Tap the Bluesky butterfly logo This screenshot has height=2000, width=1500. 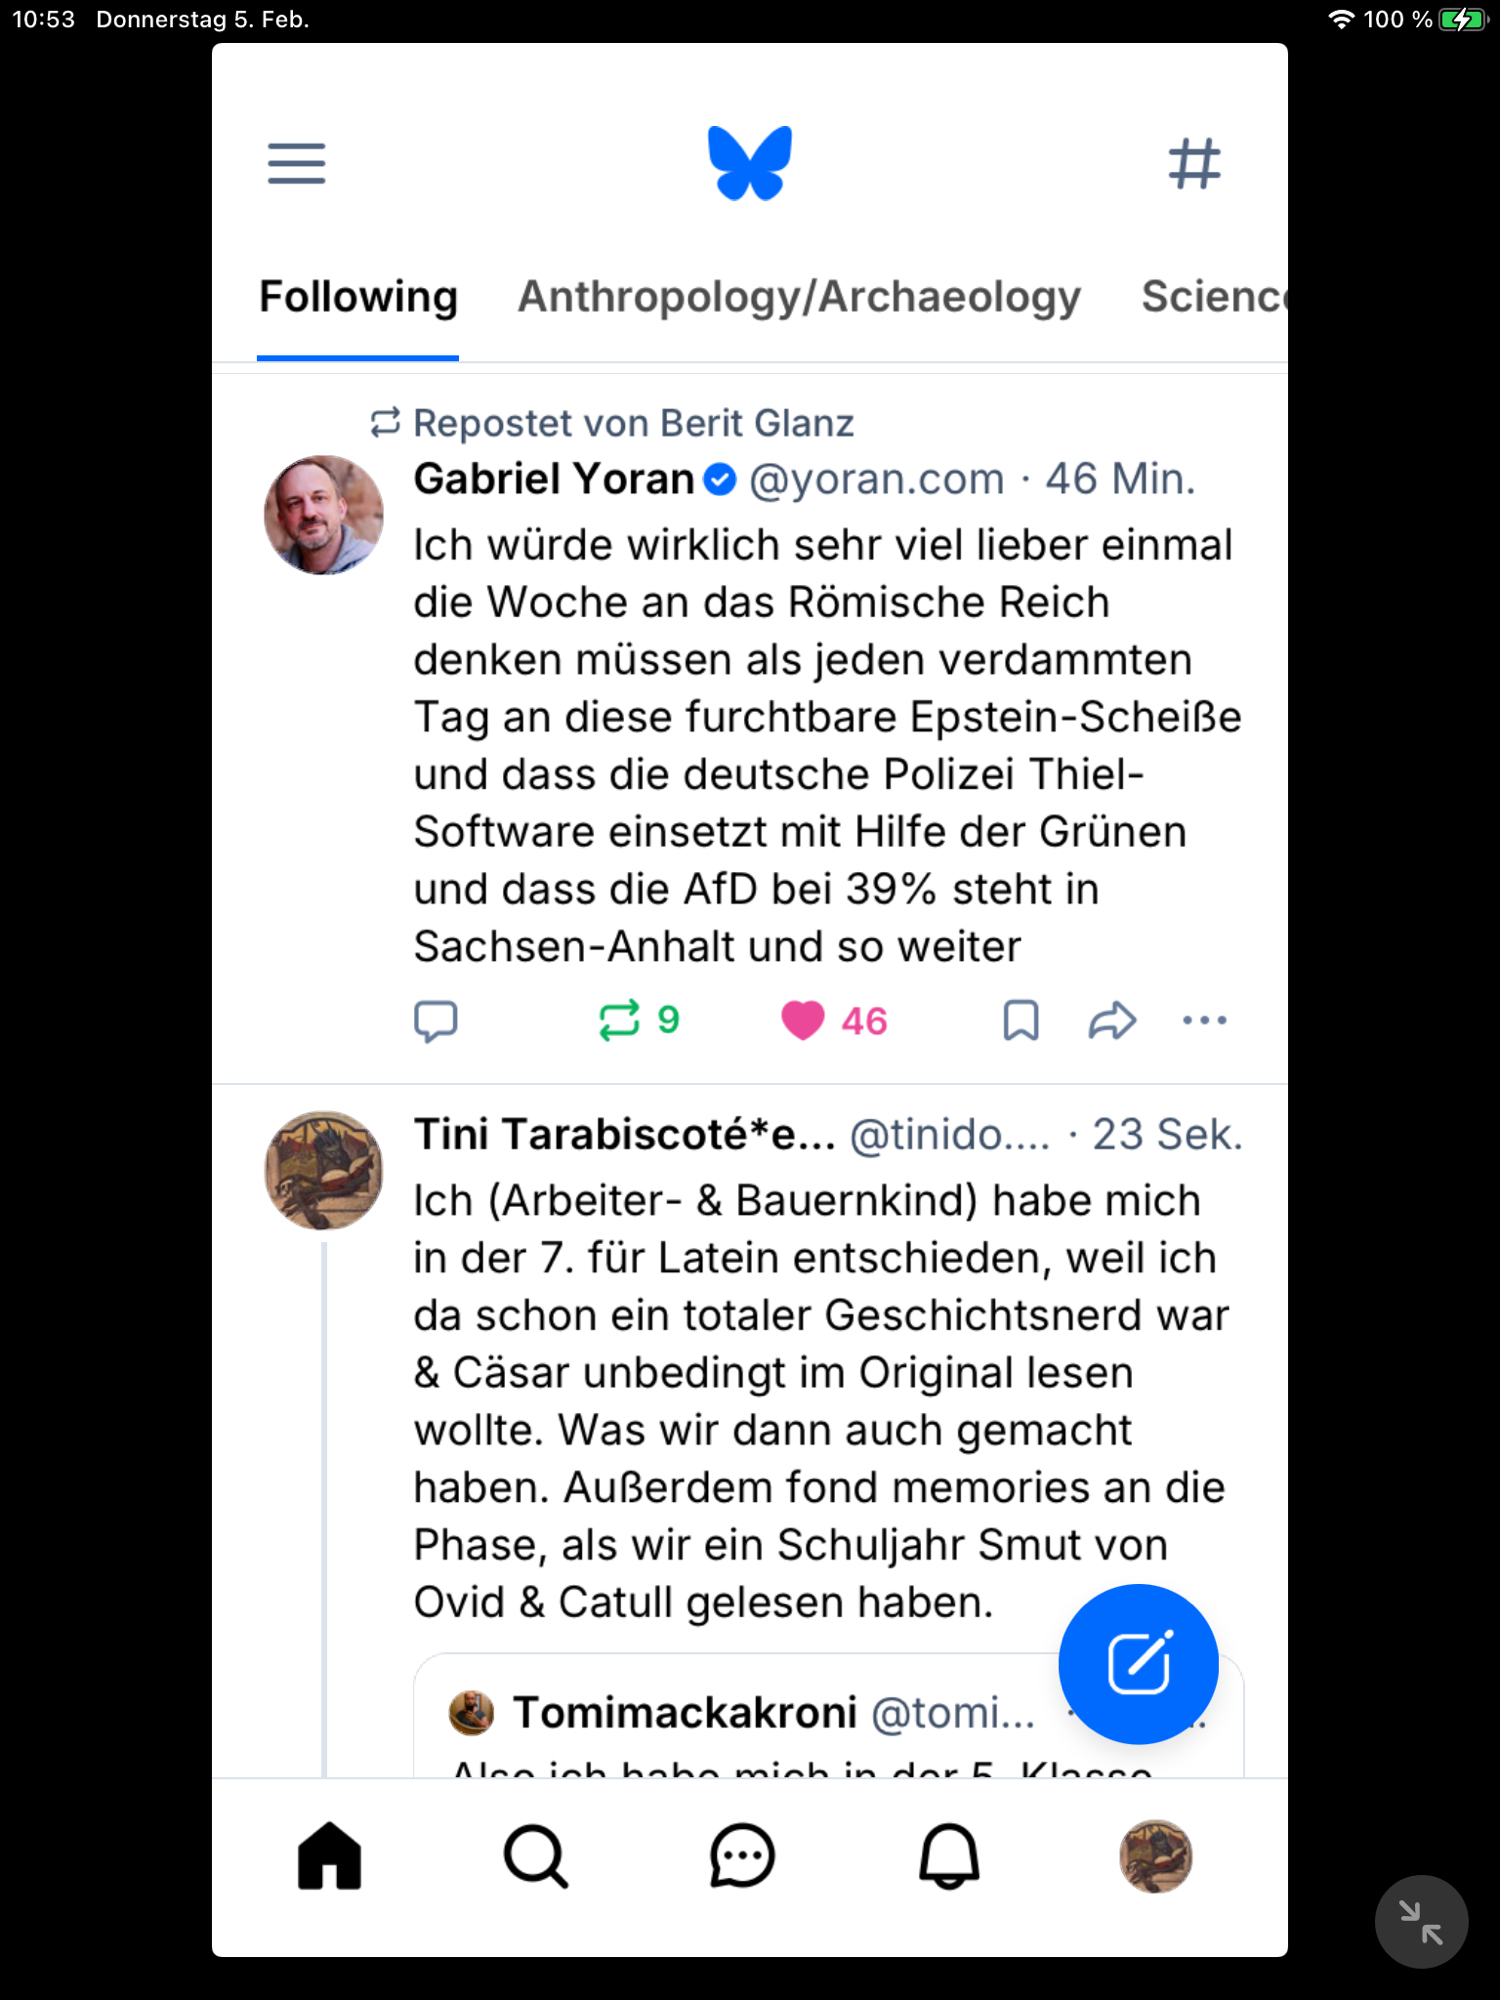(x=749, y=163)
